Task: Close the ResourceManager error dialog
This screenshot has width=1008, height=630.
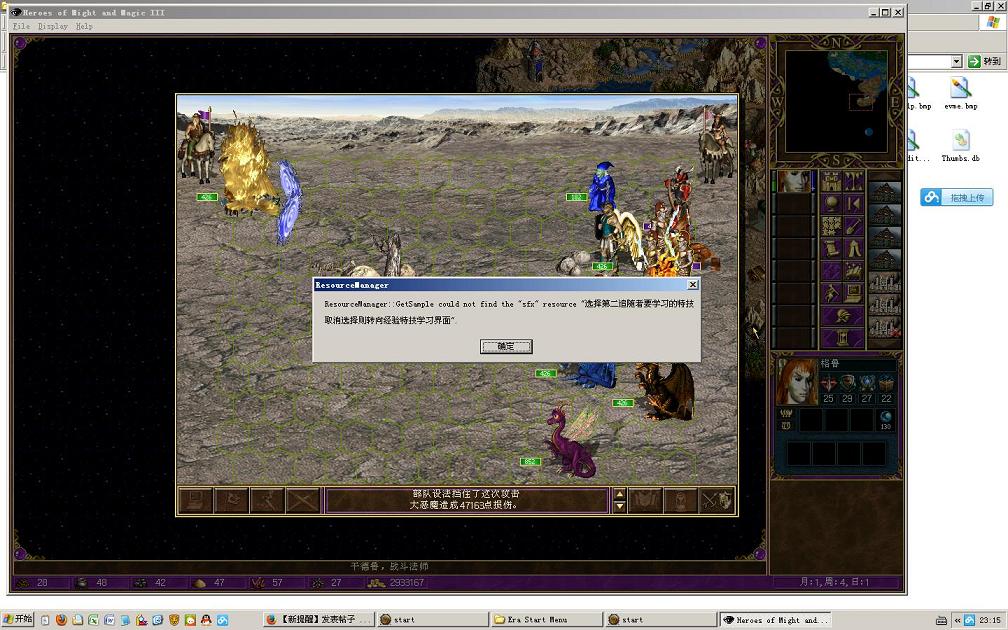Action: coord(692,284)
